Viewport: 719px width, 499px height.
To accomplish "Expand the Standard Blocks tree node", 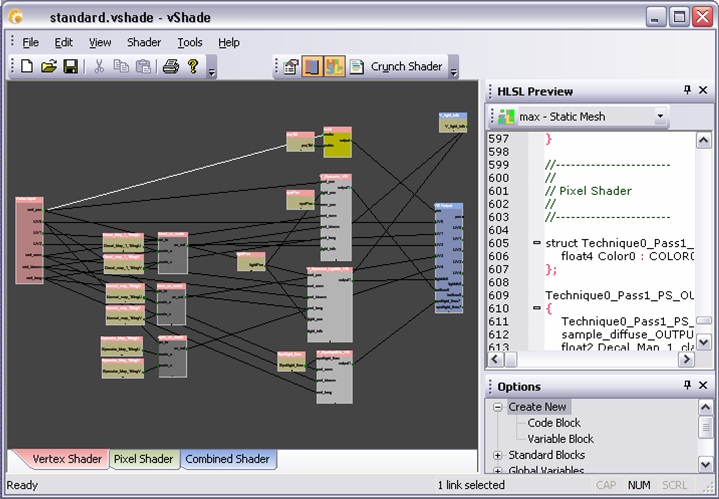I will click(498, 455).
